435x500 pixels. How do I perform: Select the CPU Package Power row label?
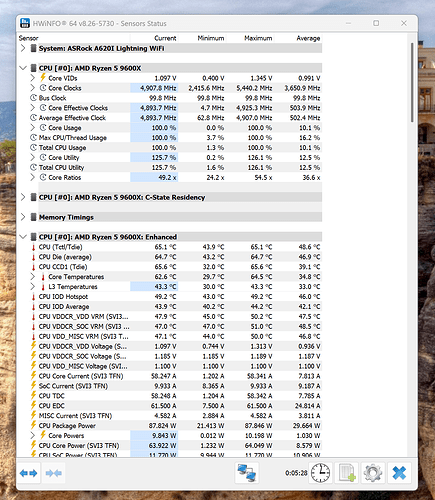(x=67, y=426)
